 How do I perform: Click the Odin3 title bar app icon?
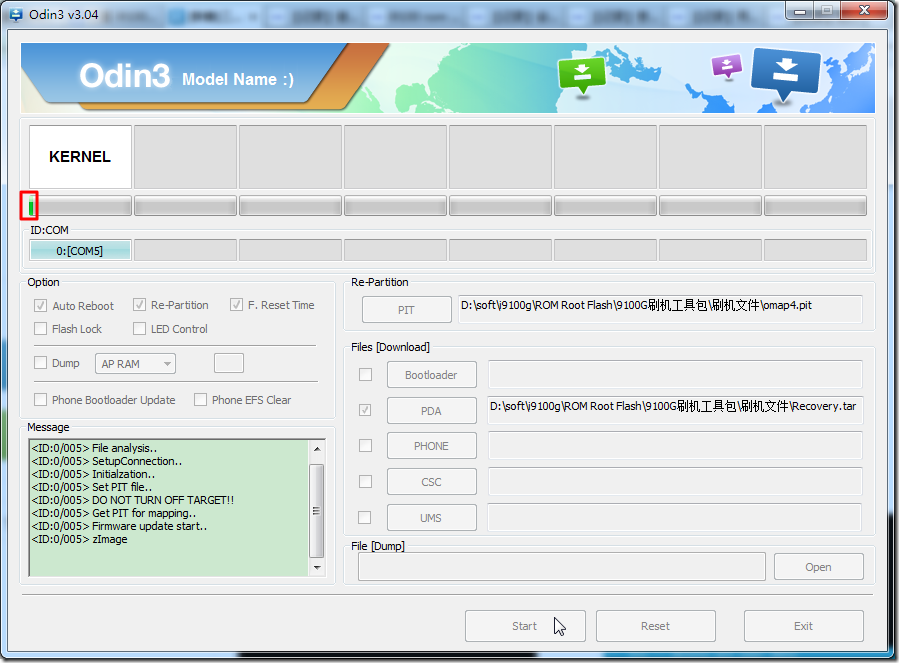(x=16, y=15)
